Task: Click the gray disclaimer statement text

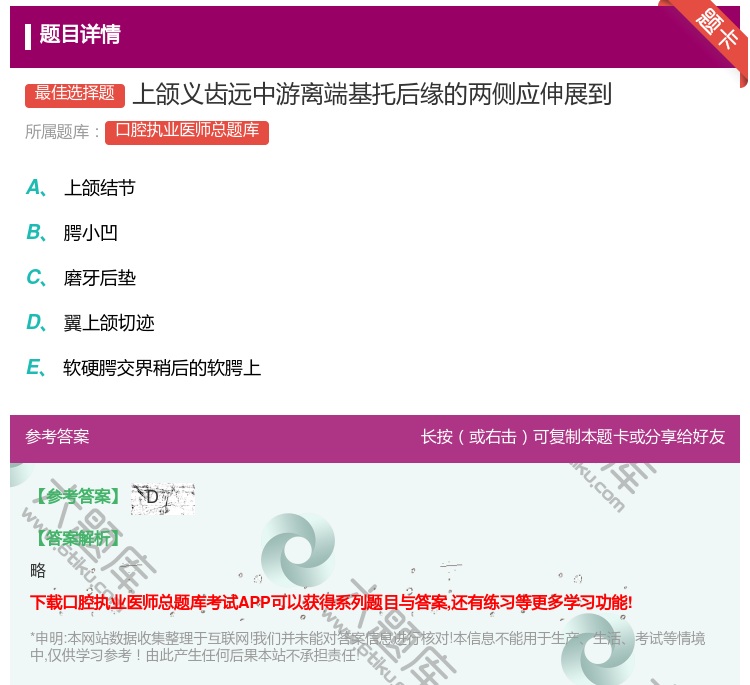Action: click(367, 647)
